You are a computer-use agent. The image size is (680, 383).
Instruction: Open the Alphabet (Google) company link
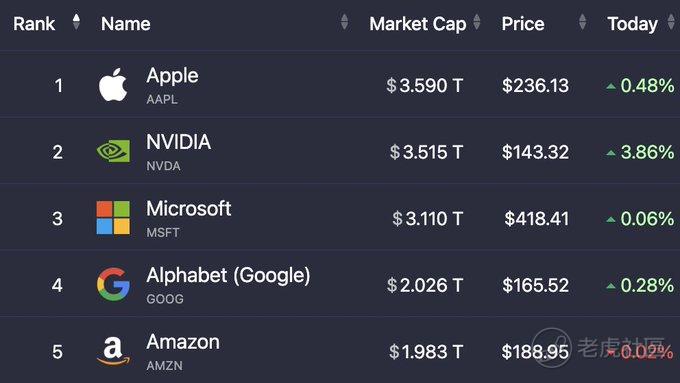(x=228, y=276)
